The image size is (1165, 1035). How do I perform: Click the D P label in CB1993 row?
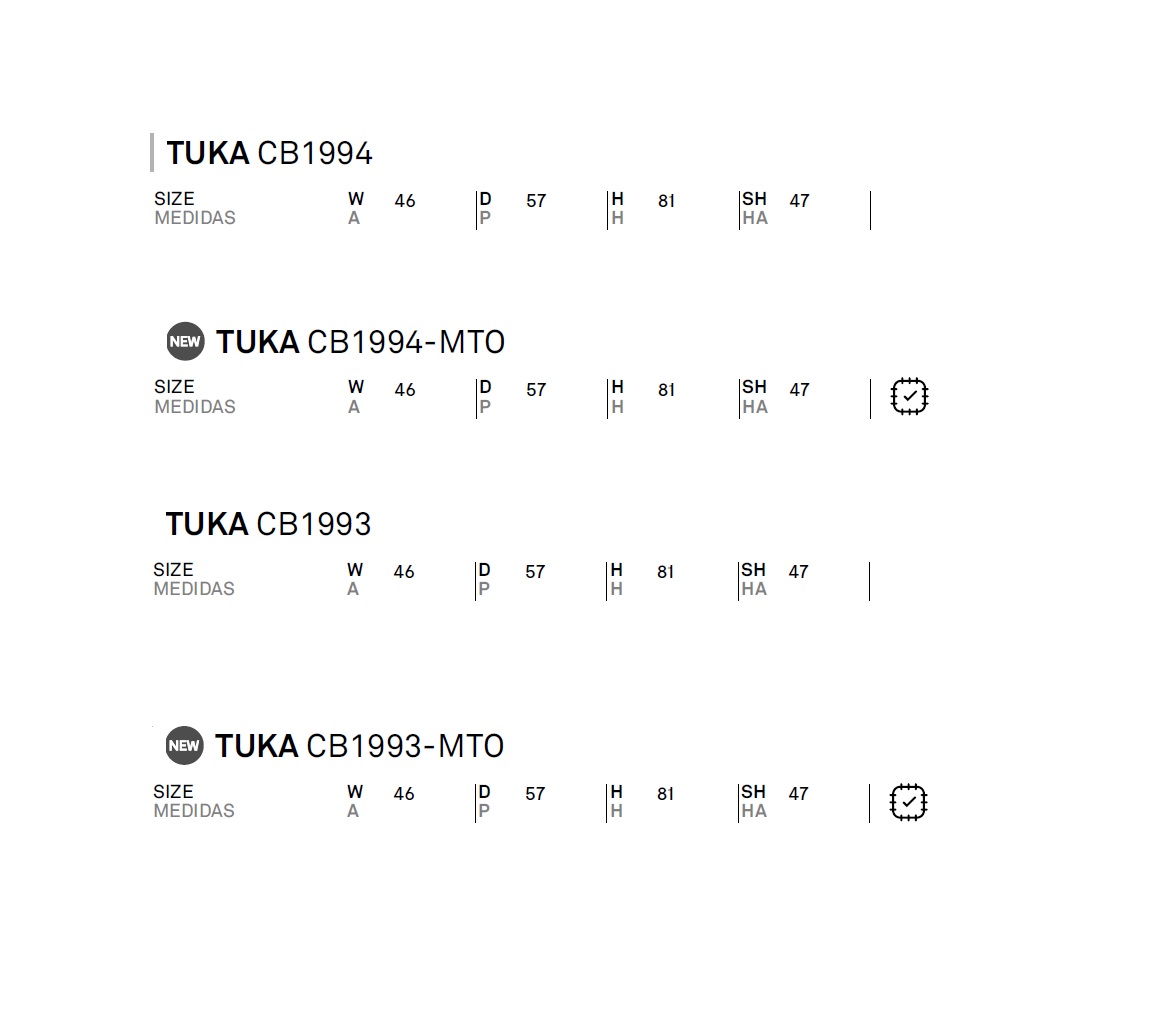484,579
